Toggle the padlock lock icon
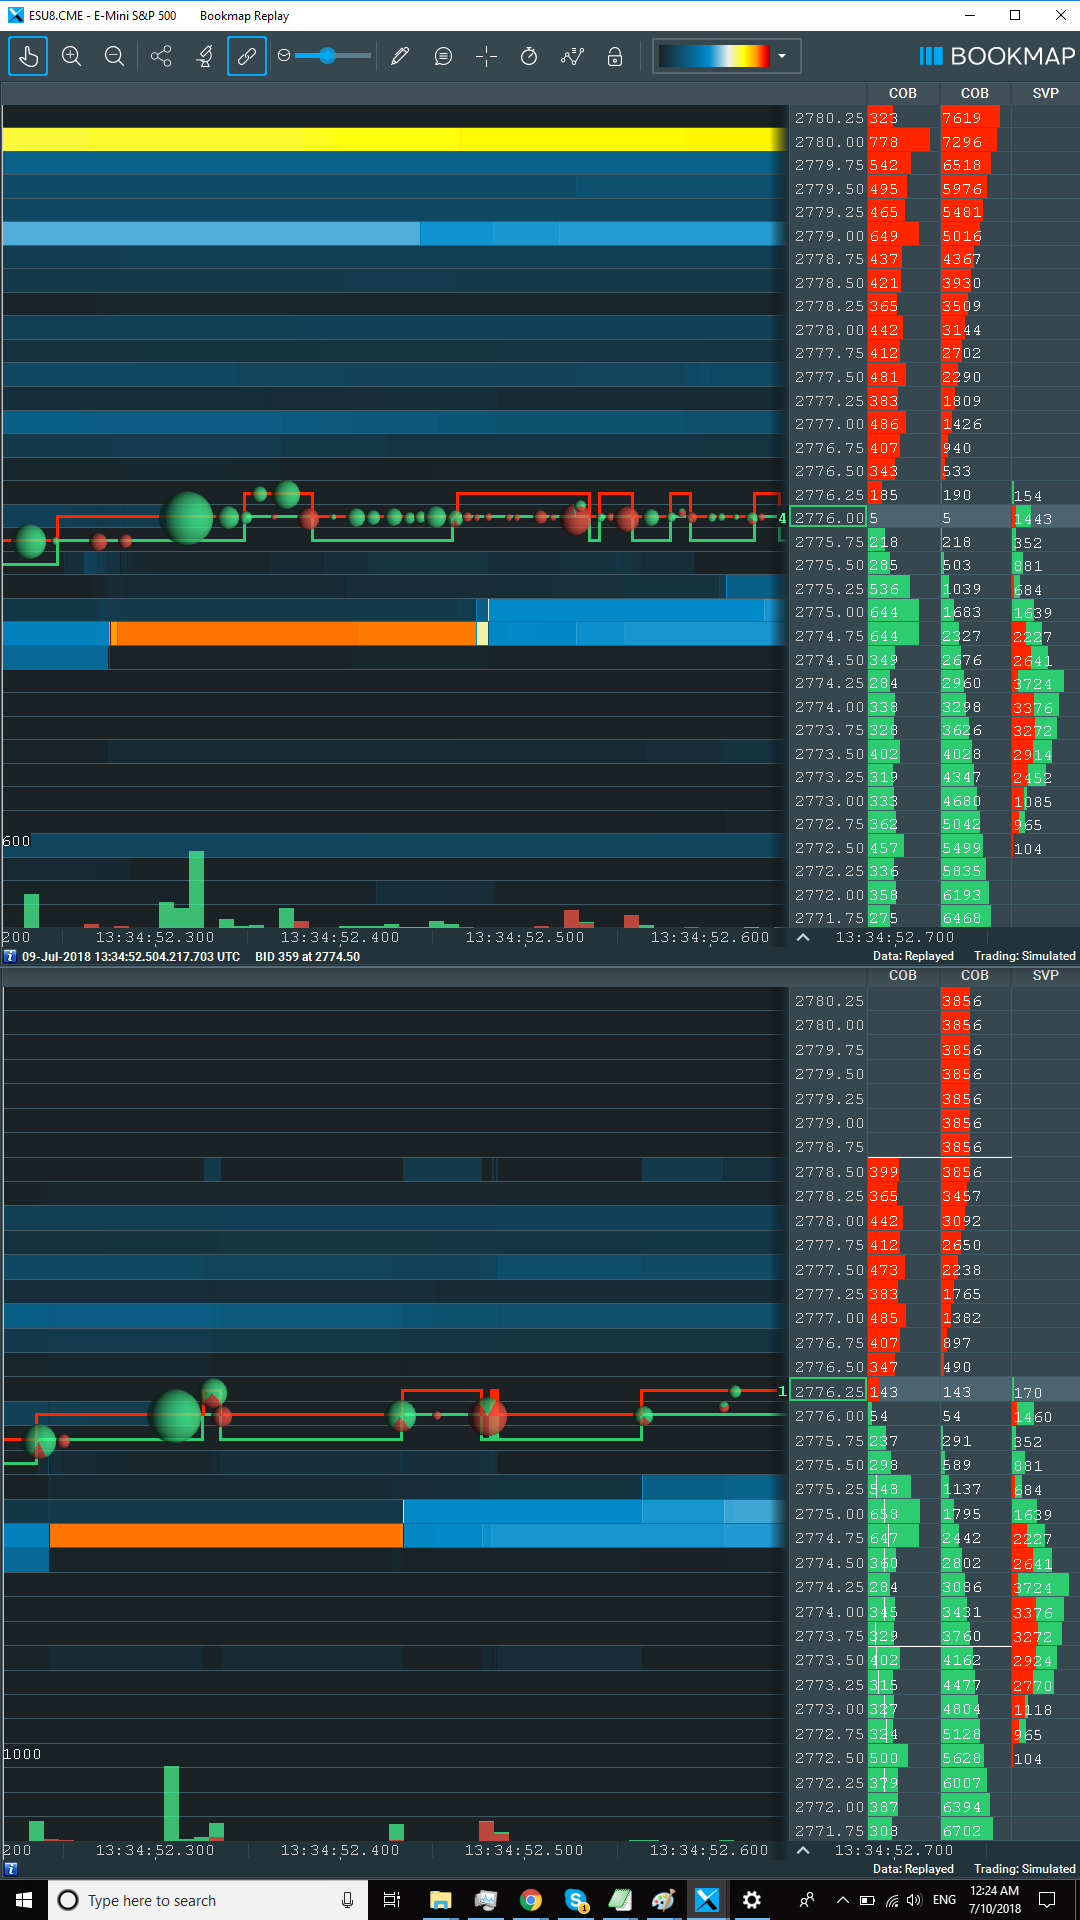Screen dimensions: 1080x1920 (615, 56)
